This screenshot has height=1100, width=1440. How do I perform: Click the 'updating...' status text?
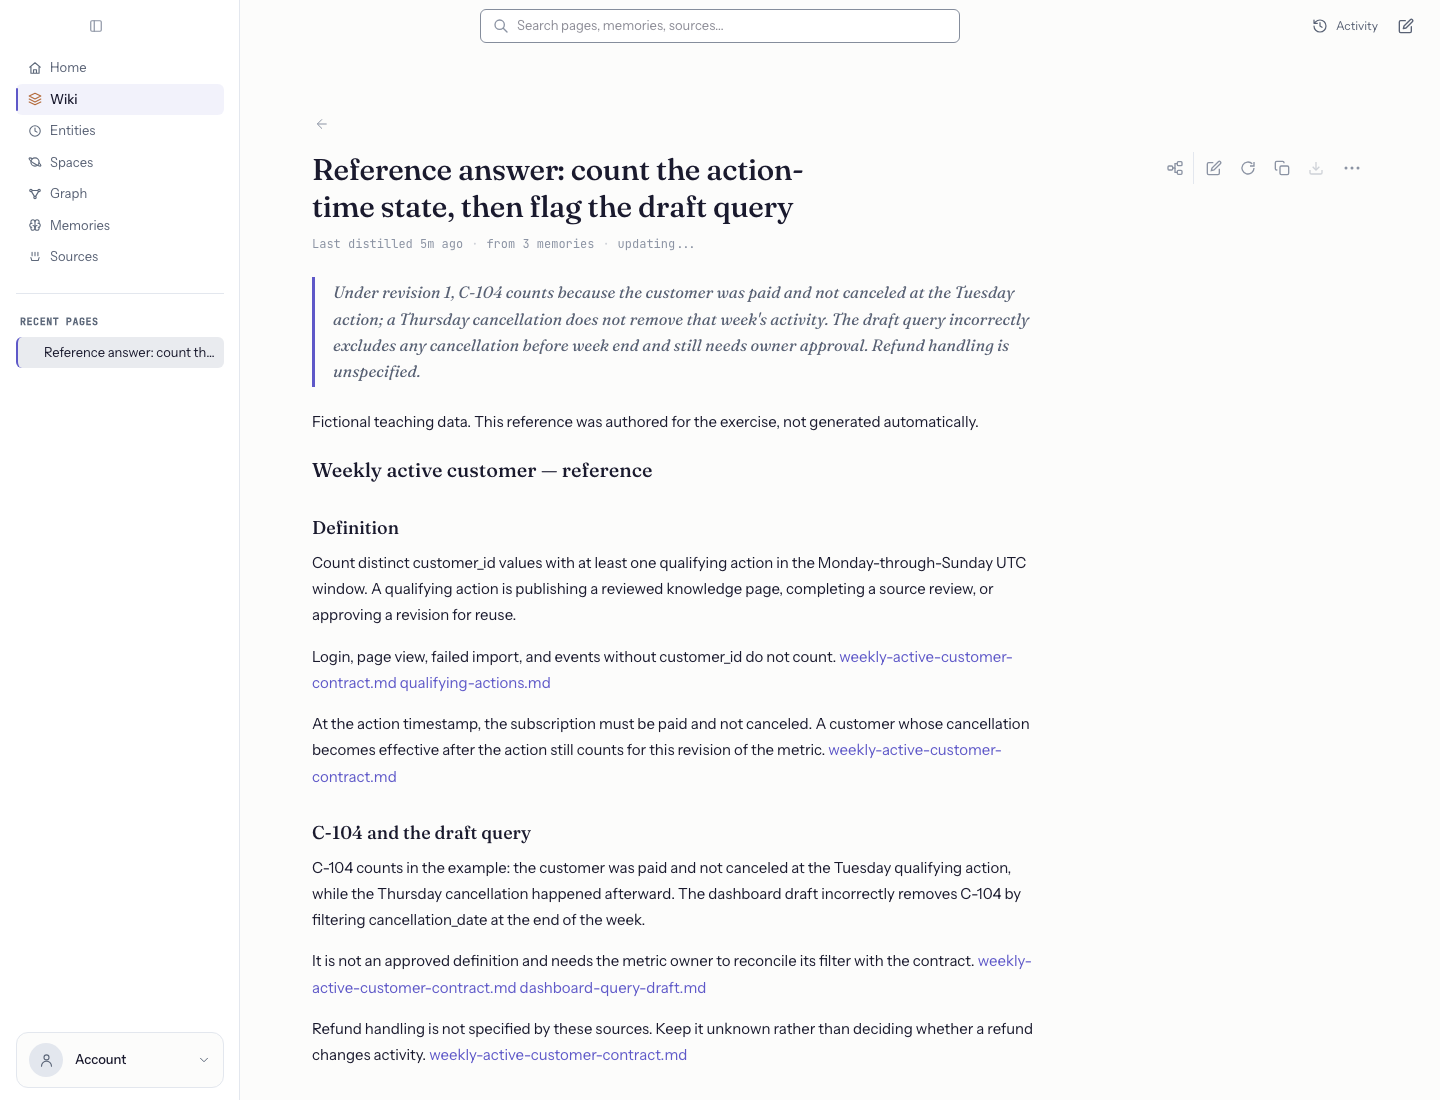(656, 244)
